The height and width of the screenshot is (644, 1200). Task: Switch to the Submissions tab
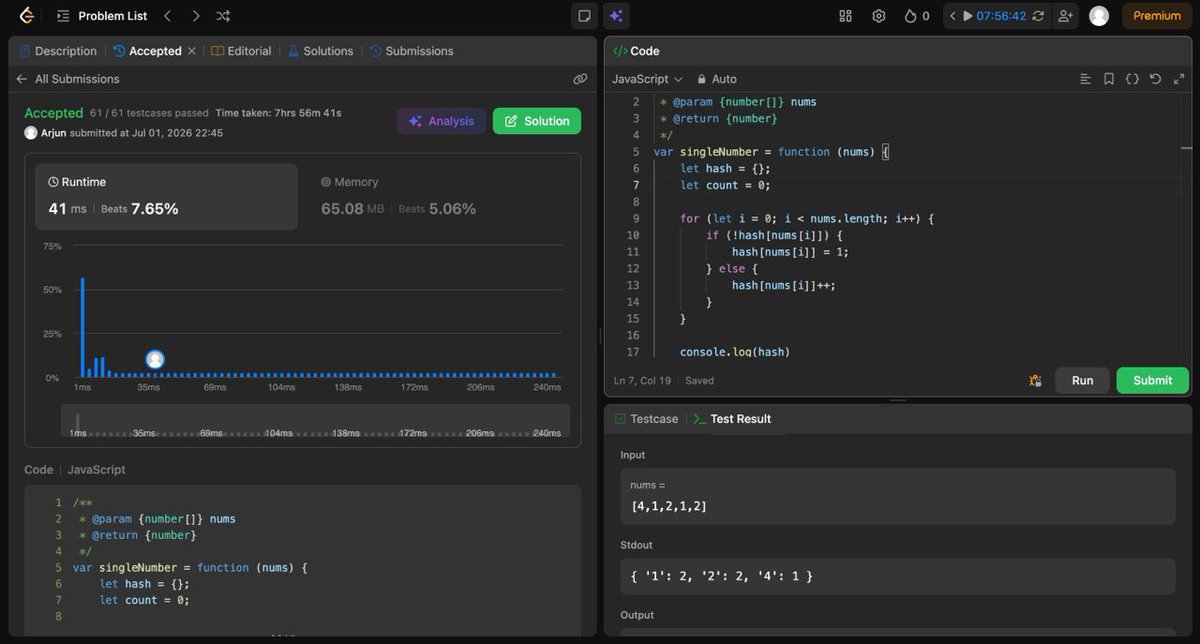coord(411,51)
